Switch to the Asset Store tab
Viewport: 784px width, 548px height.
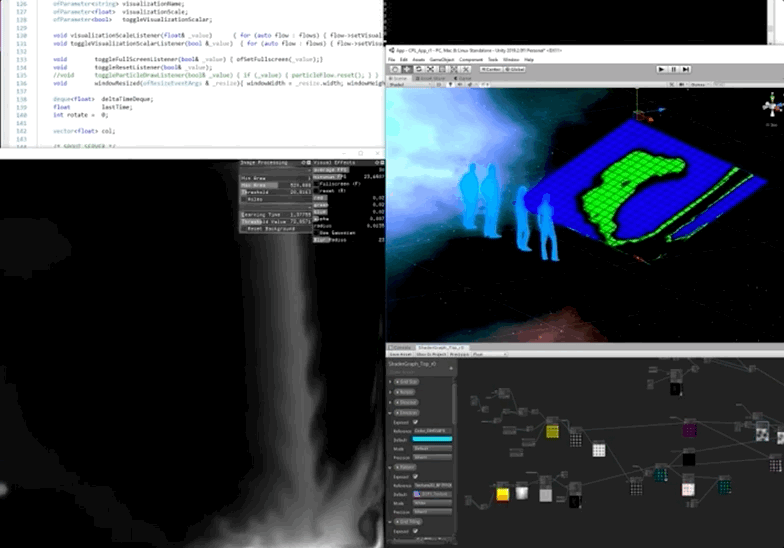point(430,78)
